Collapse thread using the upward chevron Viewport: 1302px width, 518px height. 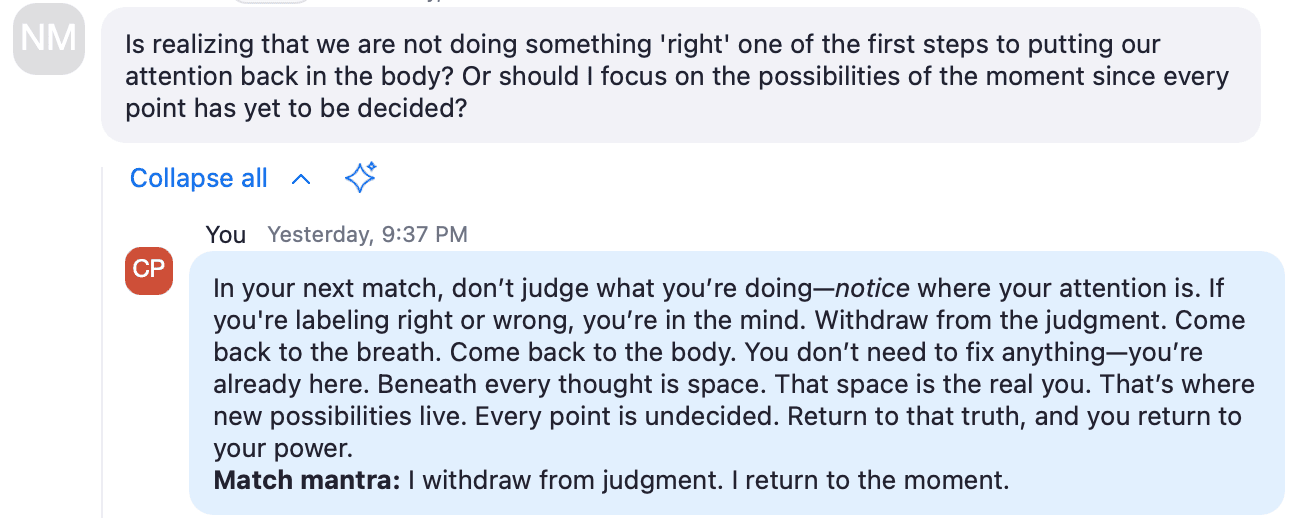pos(300,179)
